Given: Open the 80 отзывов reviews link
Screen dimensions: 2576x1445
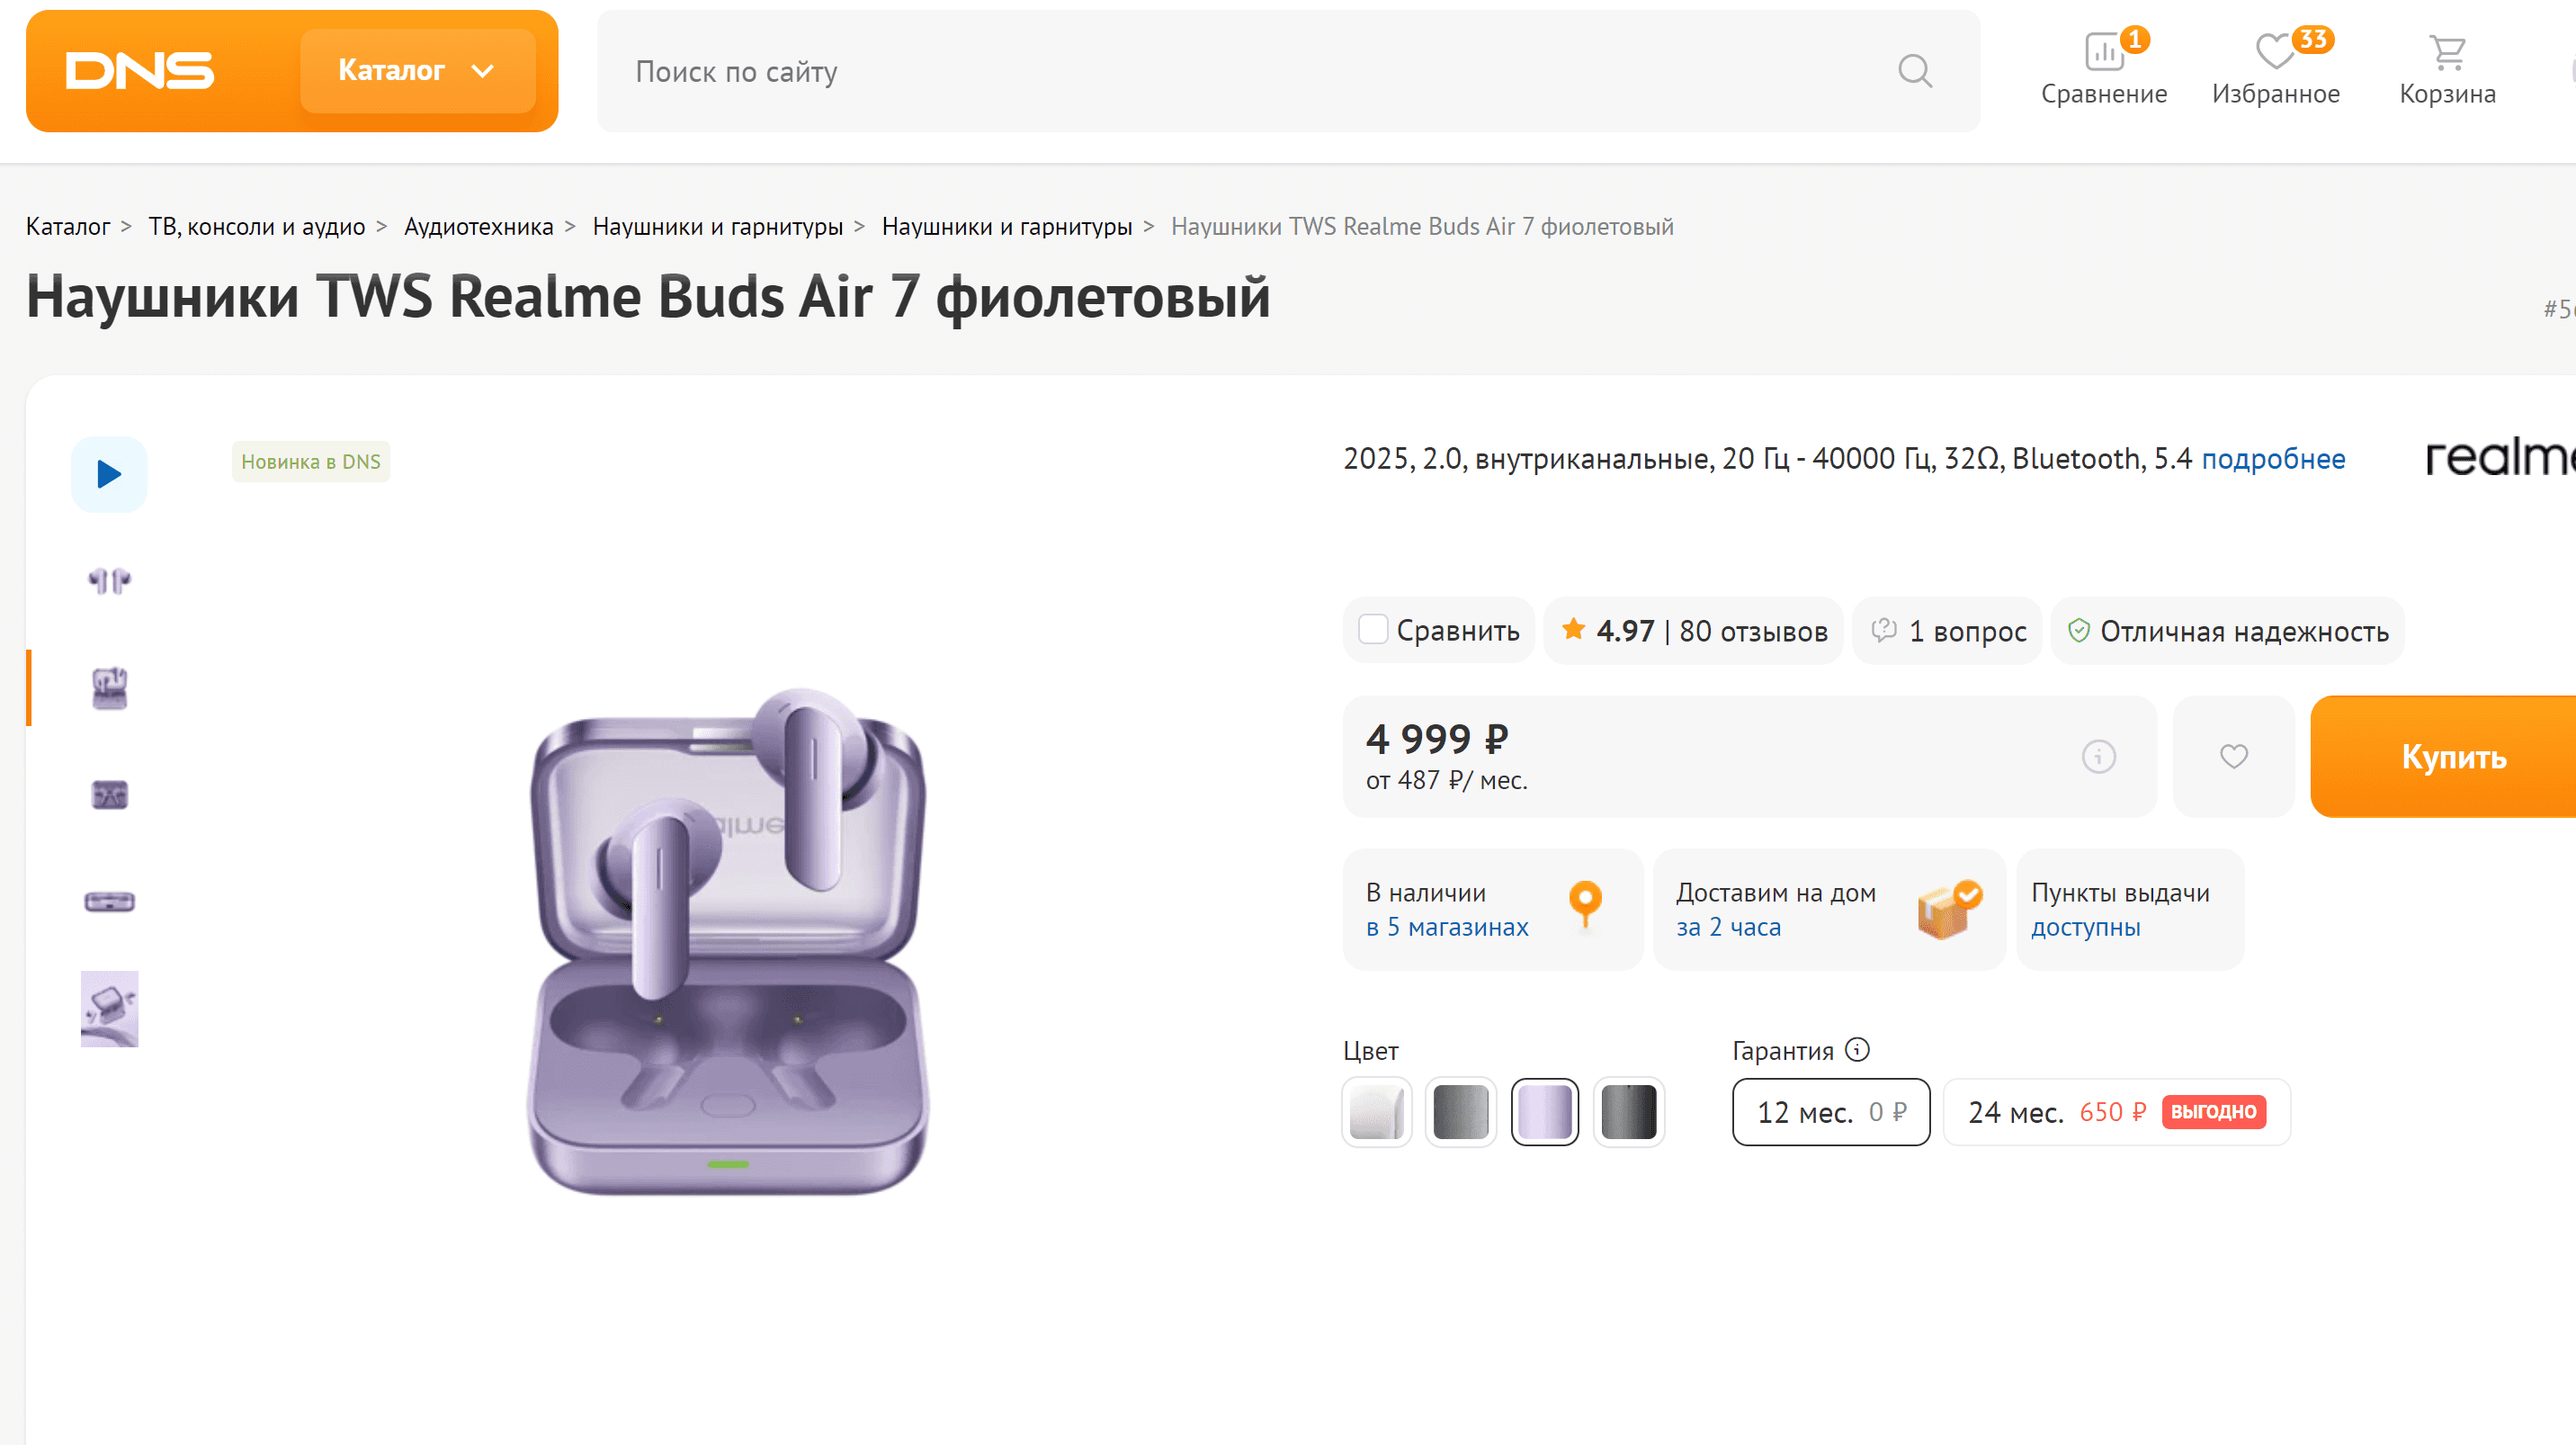Looking at the screenshot, I should tap(1752, 631).
